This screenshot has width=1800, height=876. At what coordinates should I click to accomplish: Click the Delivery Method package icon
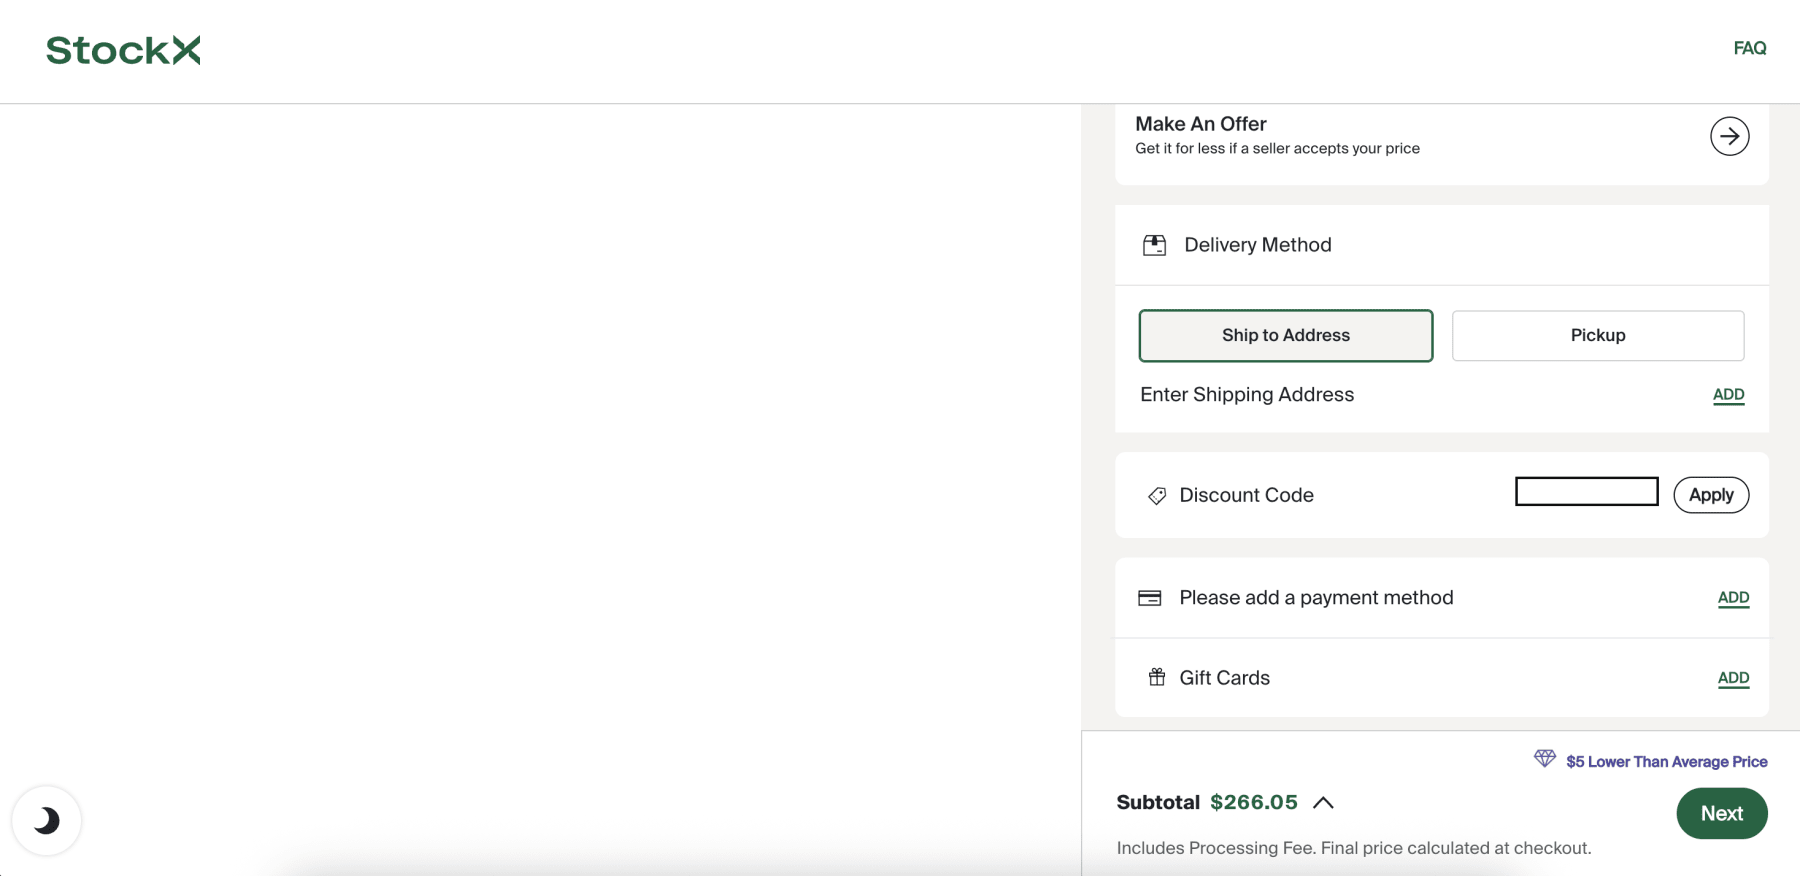point(1154,245)
